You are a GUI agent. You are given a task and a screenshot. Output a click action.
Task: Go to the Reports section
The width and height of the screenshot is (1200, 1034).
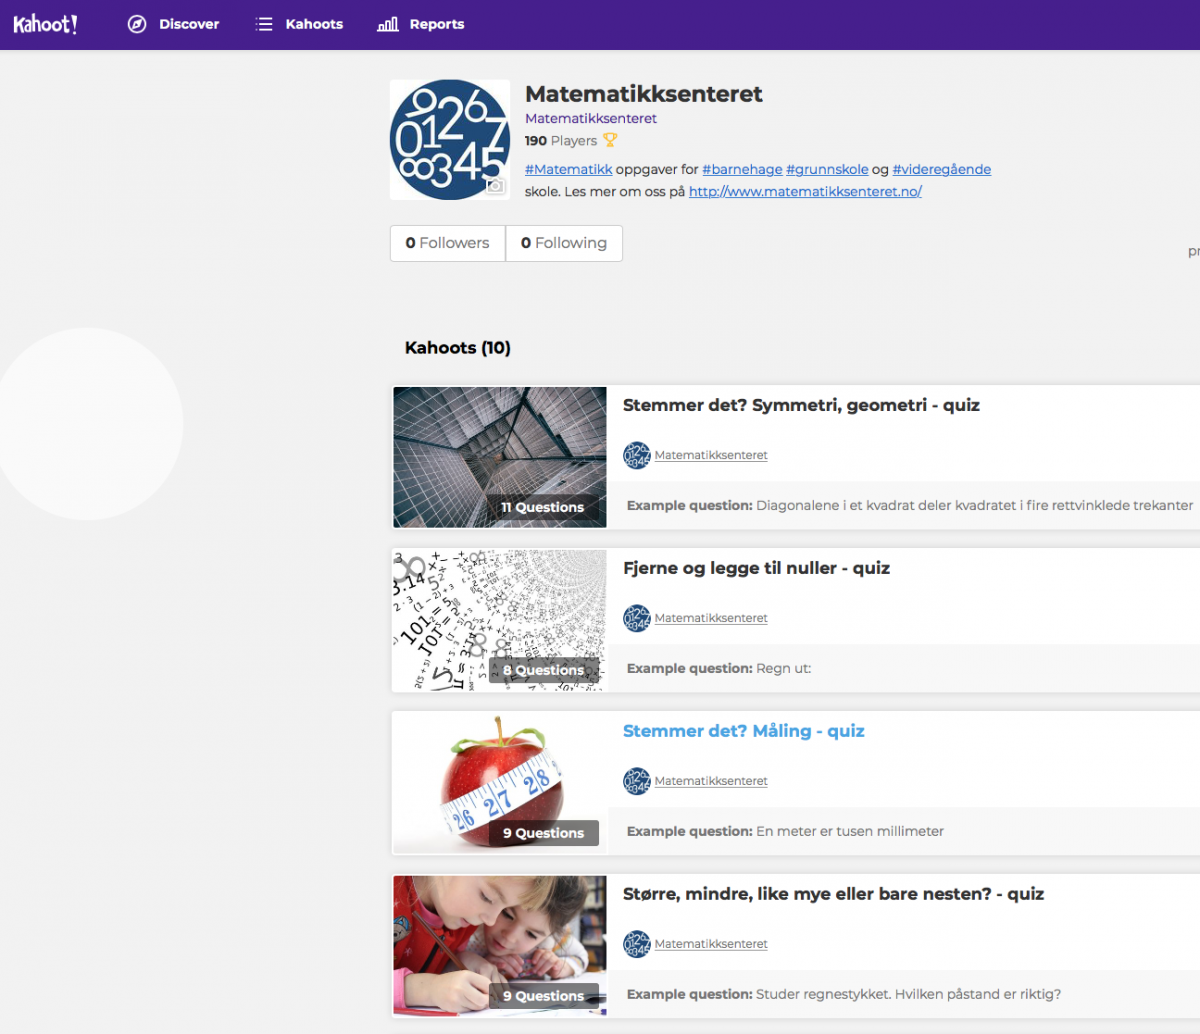pyautogui.click(x=421, y=24)
